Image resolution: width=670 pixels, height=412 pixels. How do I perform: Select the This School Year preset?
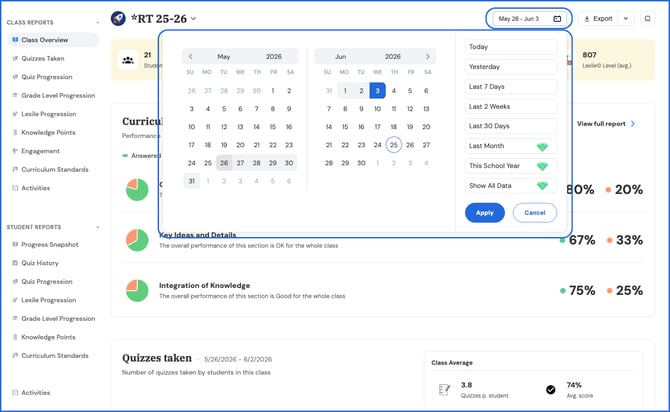pyautogui.click(x=511, y=166)
